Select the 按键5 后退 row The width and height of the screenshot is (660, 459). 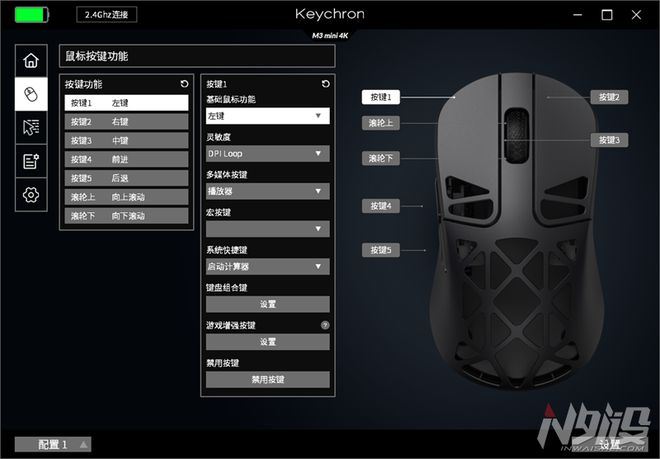pyautogui.click(x=126, y=178)
